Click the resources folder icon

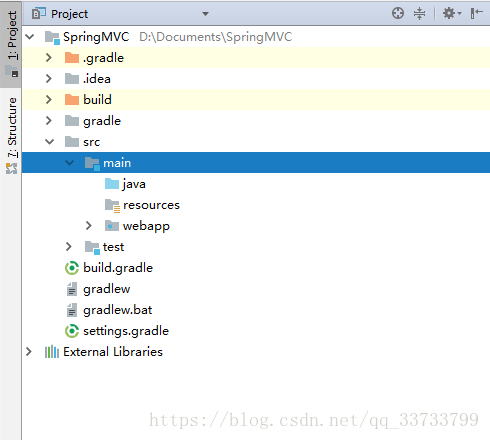(112, 205)
